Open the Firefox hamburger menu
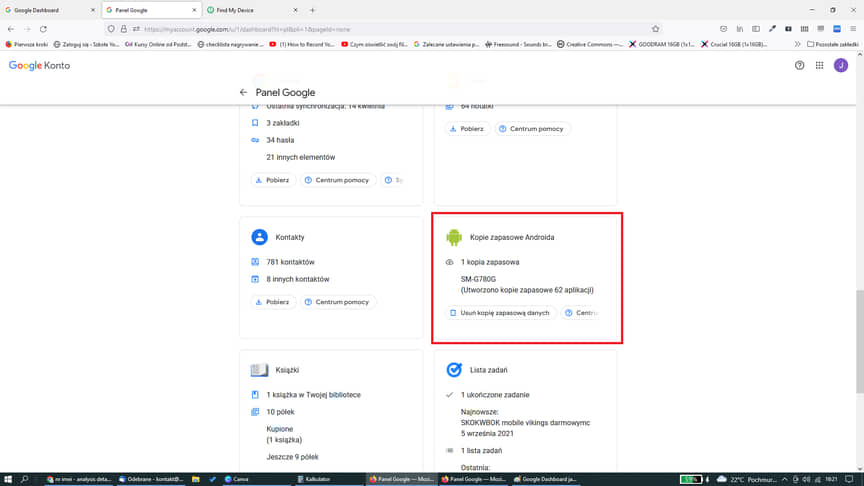The image size is (864, 486). click(852, 29)
